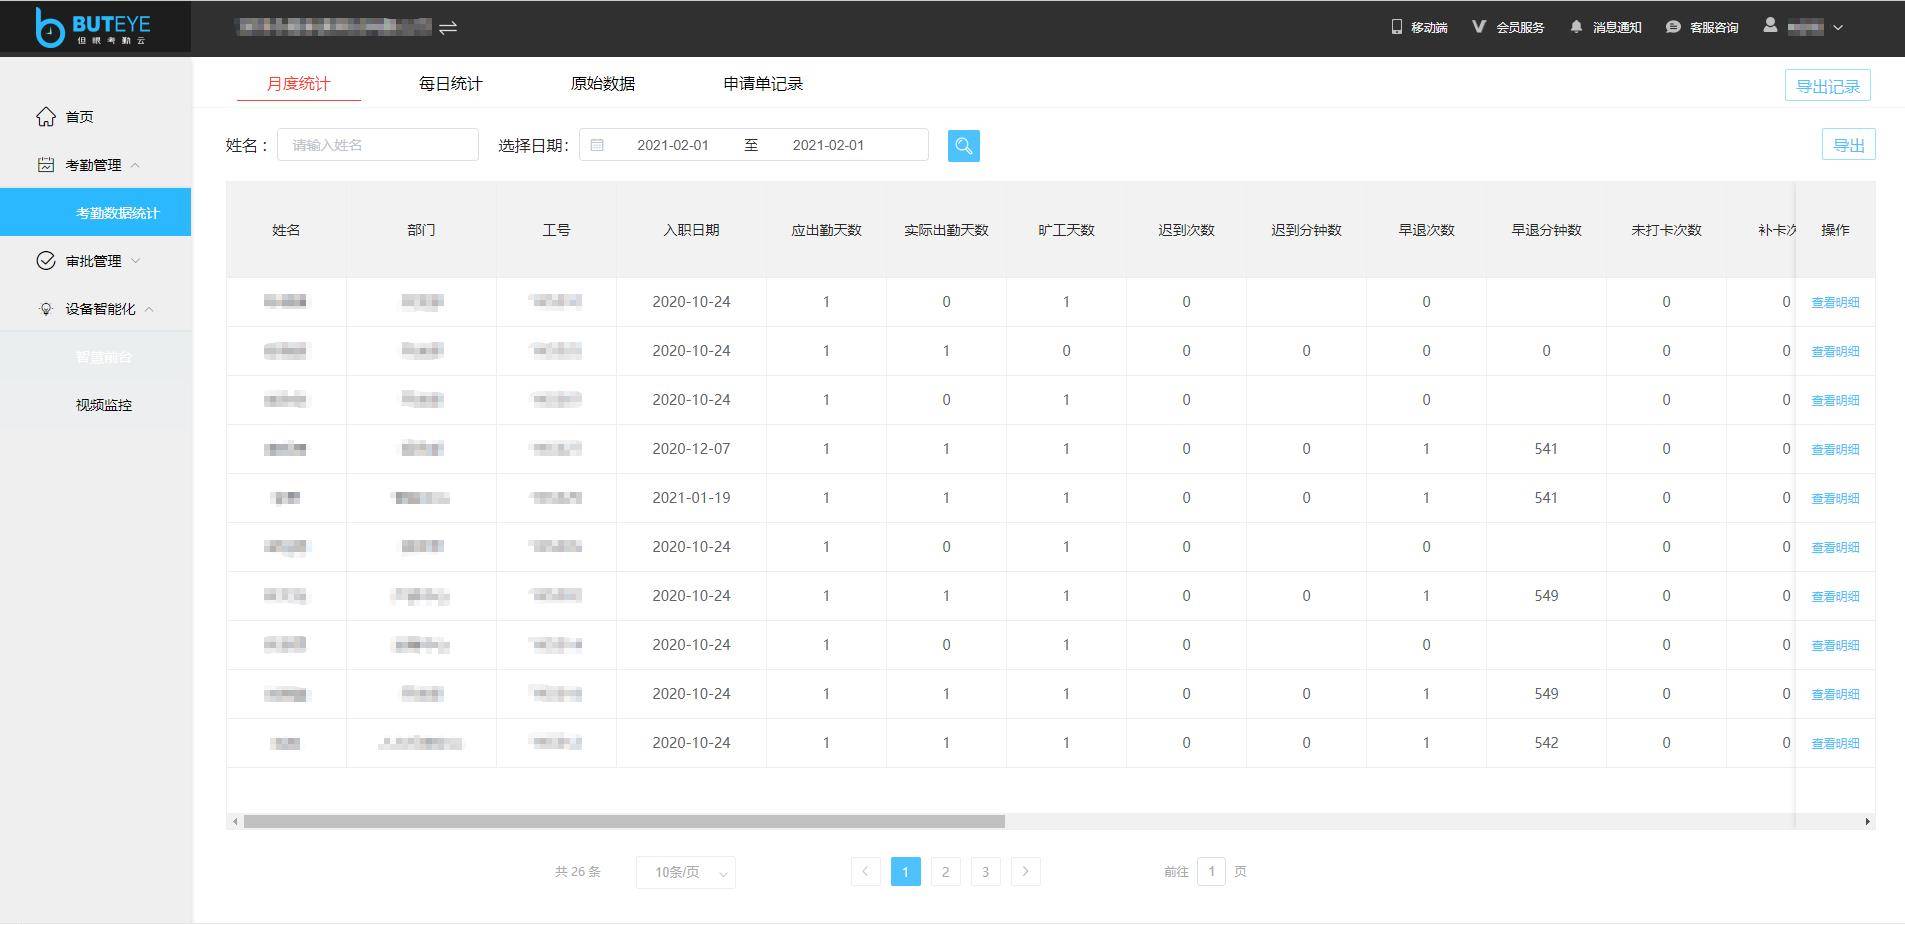Open 消息通知 notifications bell
Viewport: 1905px width, 925px height.
(1605, 27)
